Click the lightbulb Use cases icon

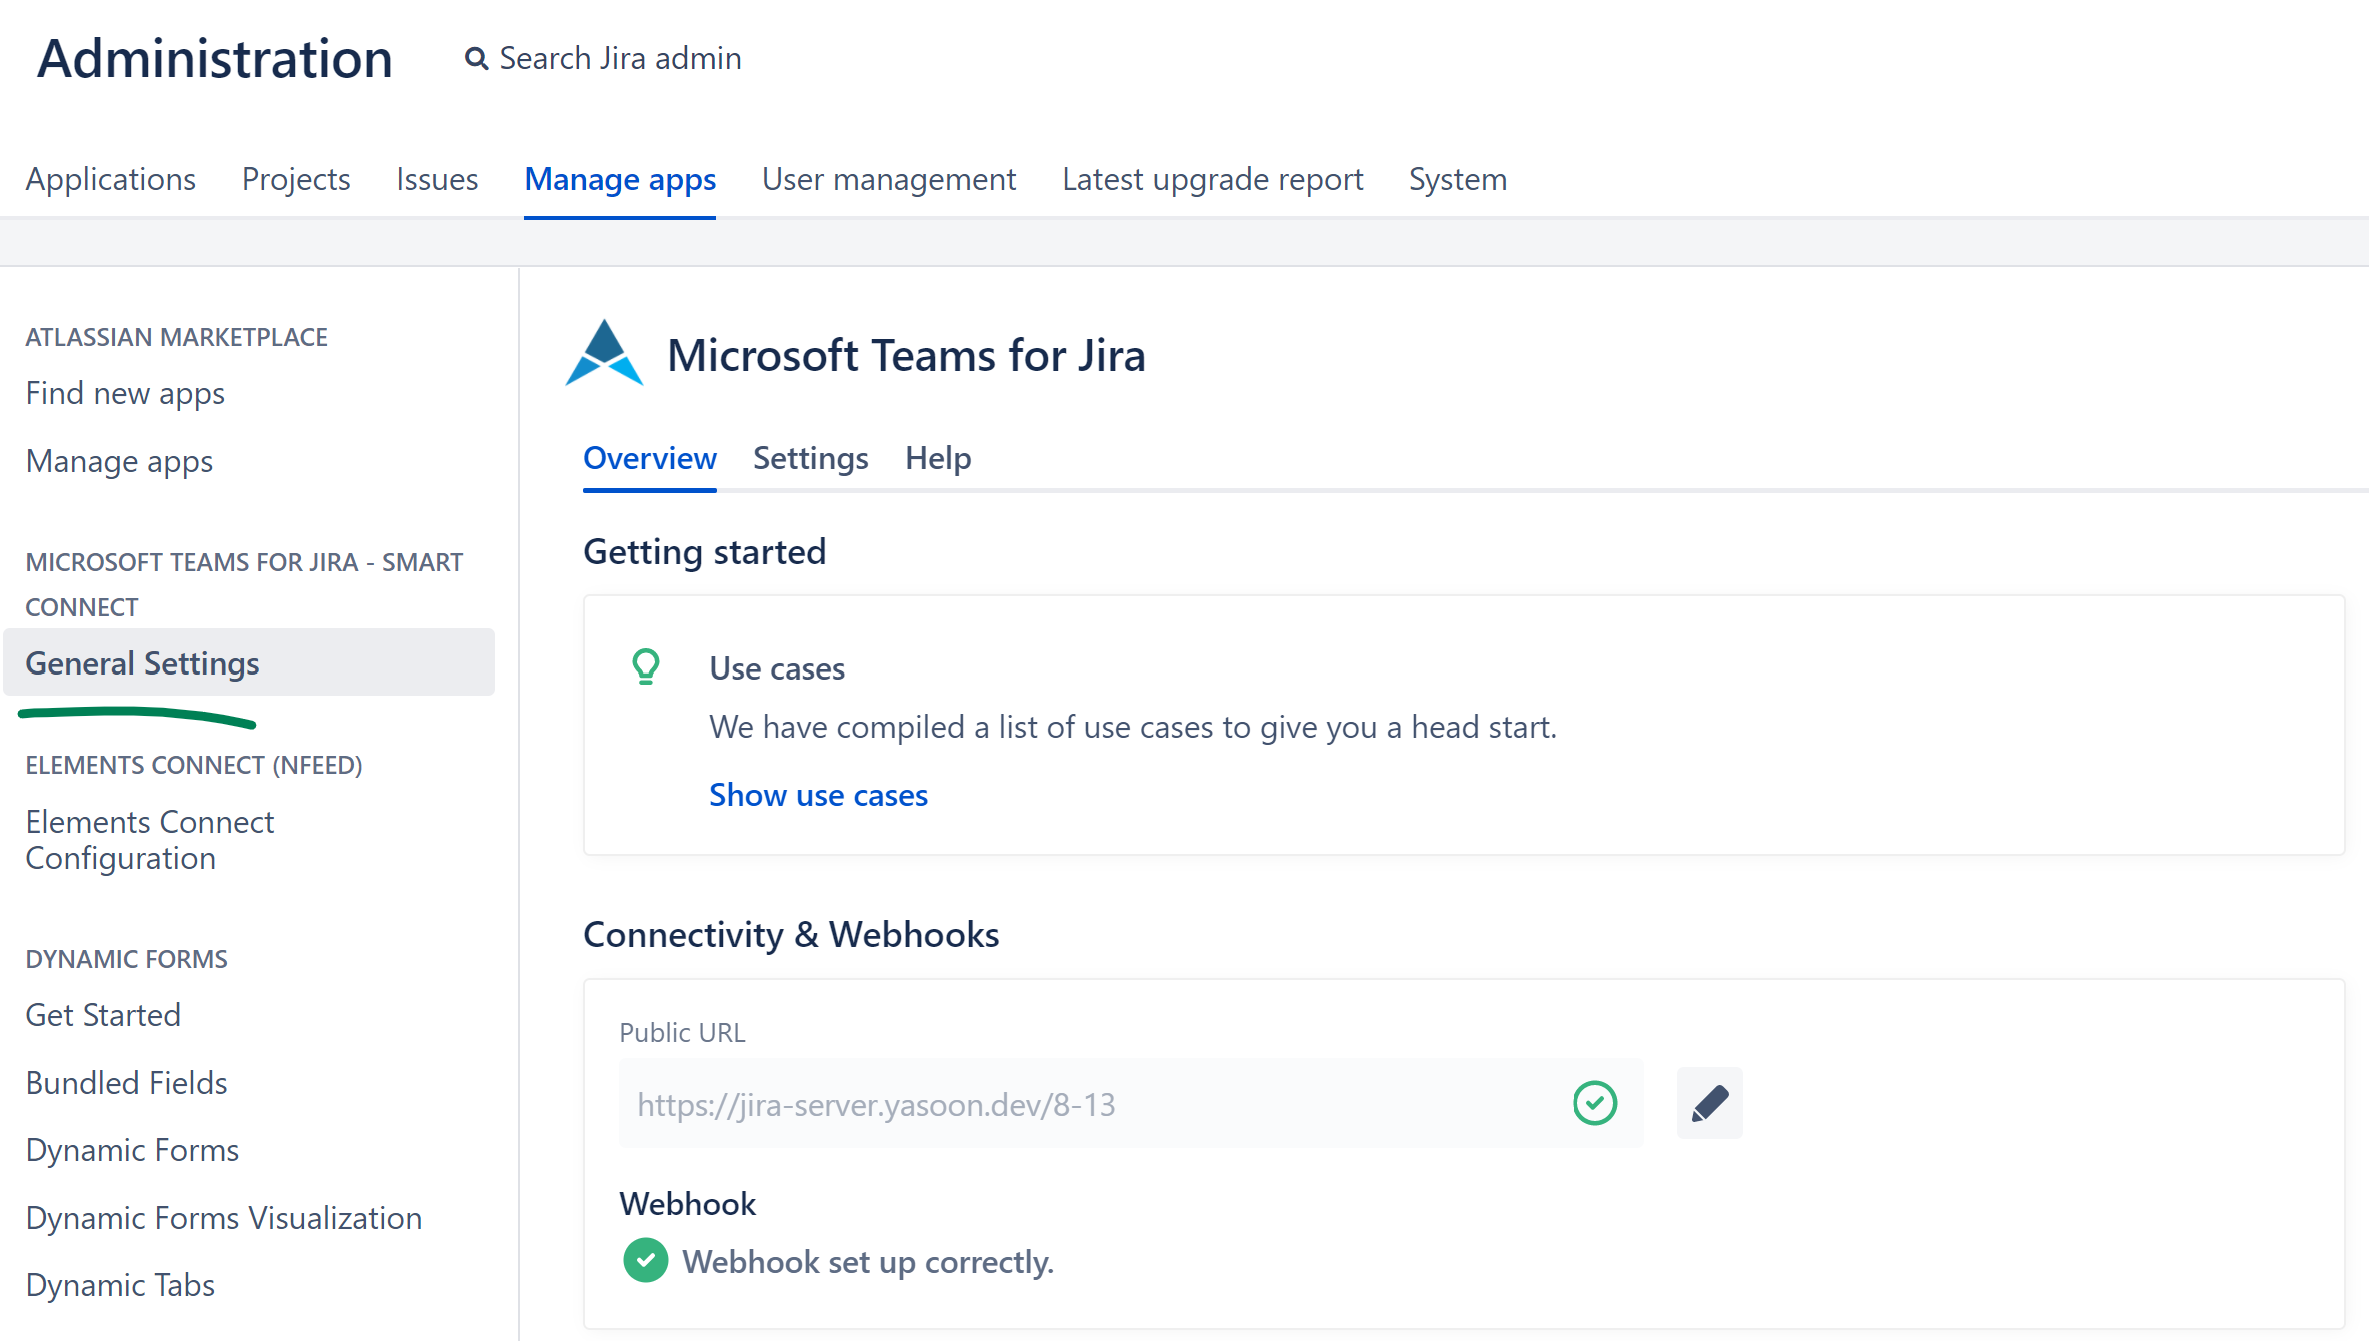pyautogui.click(x=646, y=666)
